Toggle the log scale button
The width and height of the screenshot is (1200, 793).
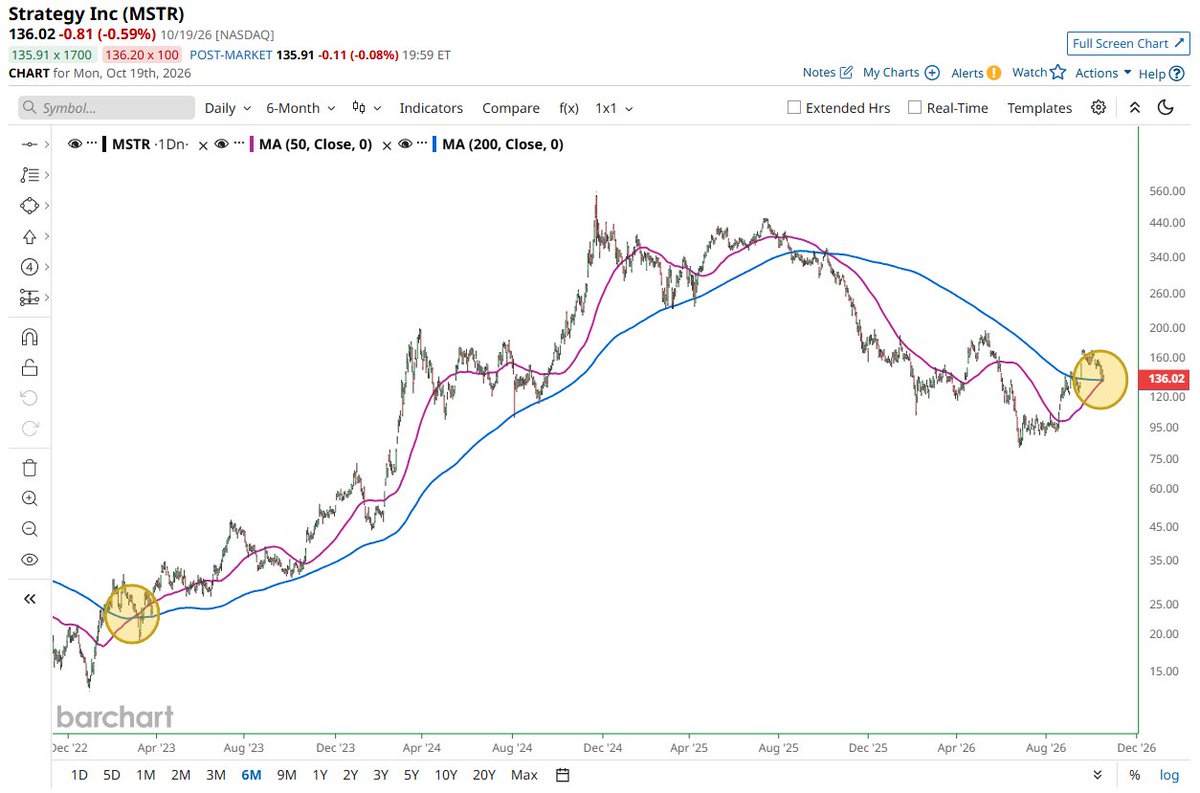coord(1169,775)
